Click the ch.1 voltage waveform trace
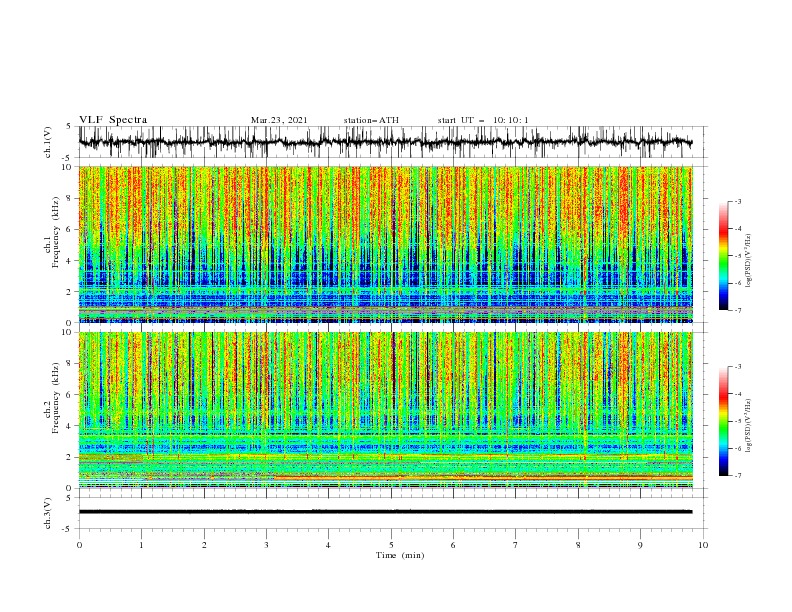 pyautogui.click(x=385, y=142)
